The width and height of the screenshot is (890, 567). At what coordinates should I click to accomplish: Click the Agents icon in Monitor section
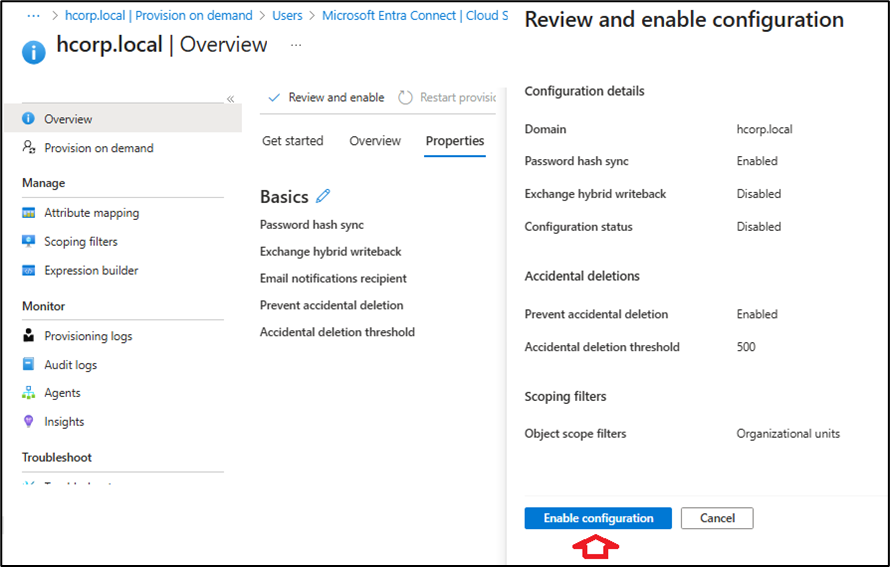point(28,393)
